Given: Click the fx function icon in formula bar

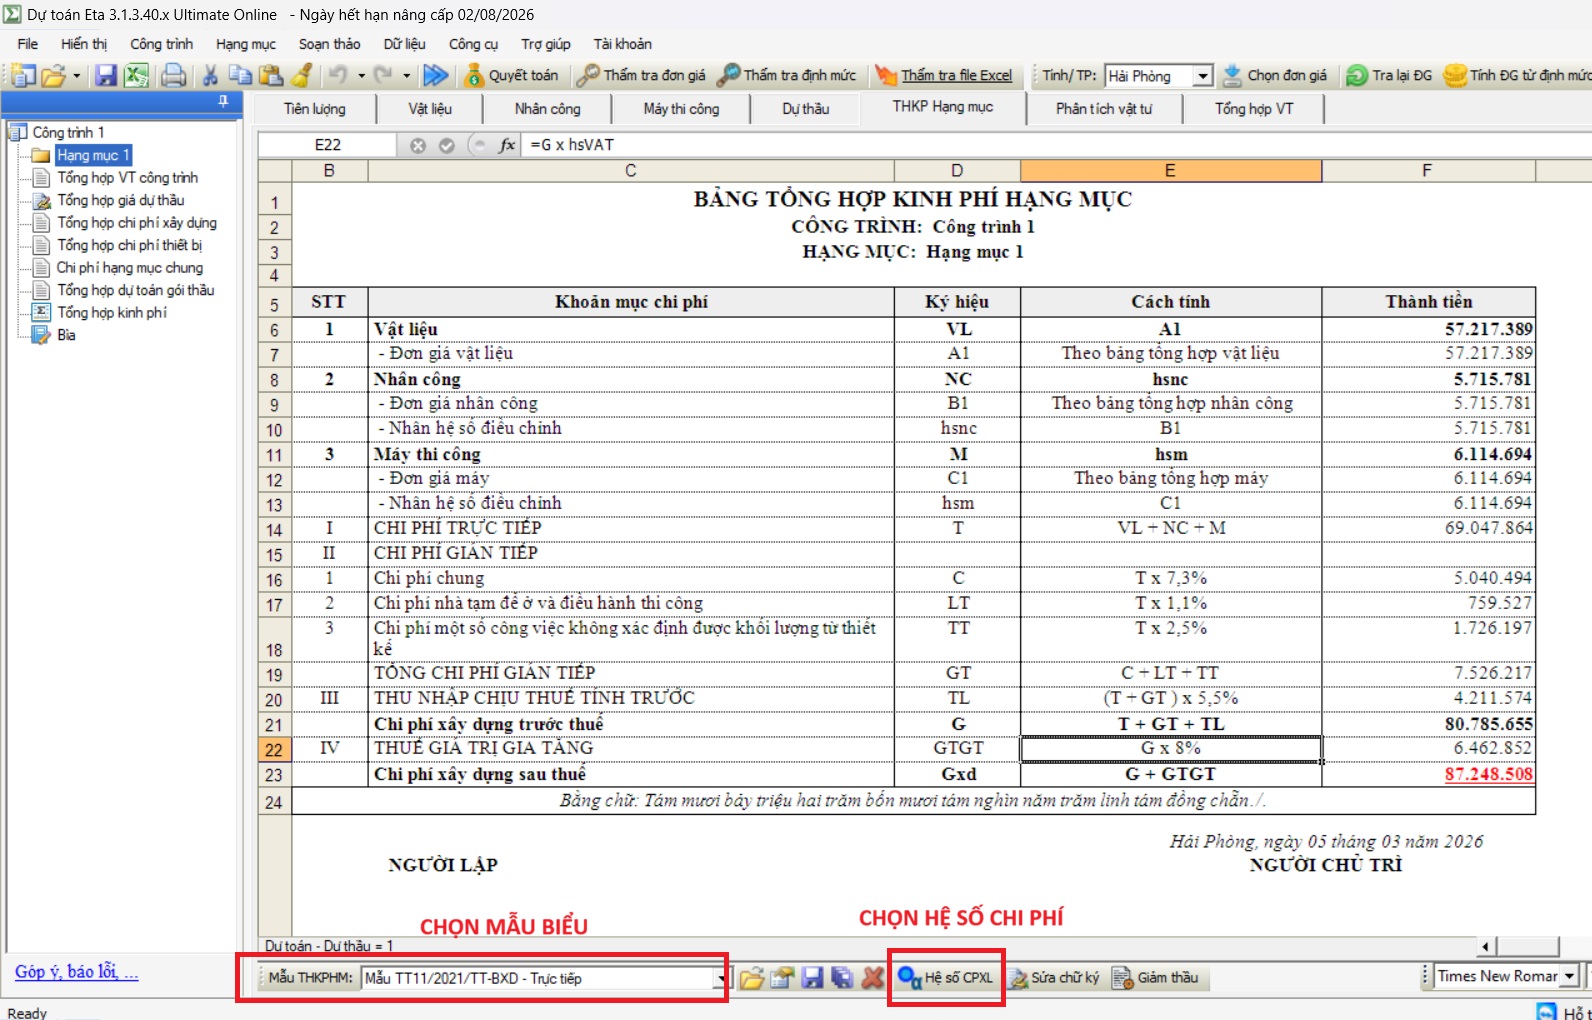Looking at the screenshot, I should (x=507, y=145).
